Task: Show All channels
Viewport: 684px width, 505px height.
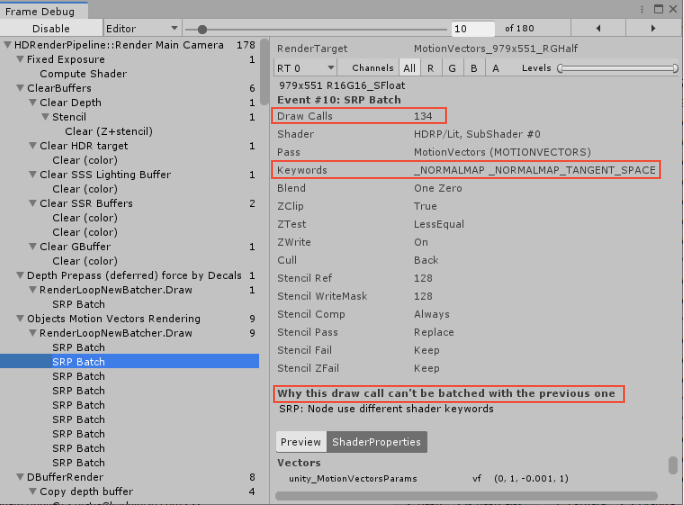Action: coord(409,68)
